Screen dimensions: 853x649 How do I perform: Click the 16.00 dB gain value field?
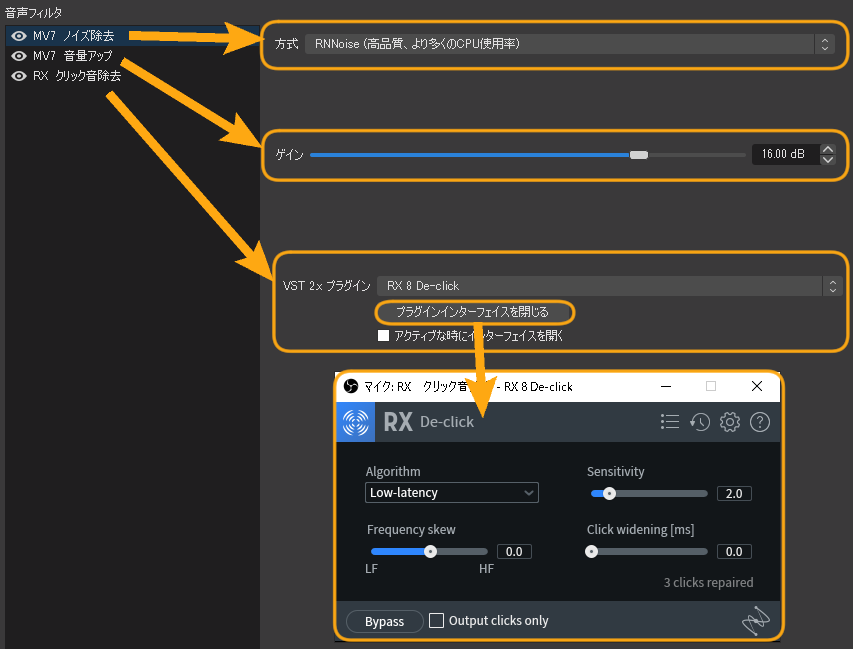(x=785, y=154)
